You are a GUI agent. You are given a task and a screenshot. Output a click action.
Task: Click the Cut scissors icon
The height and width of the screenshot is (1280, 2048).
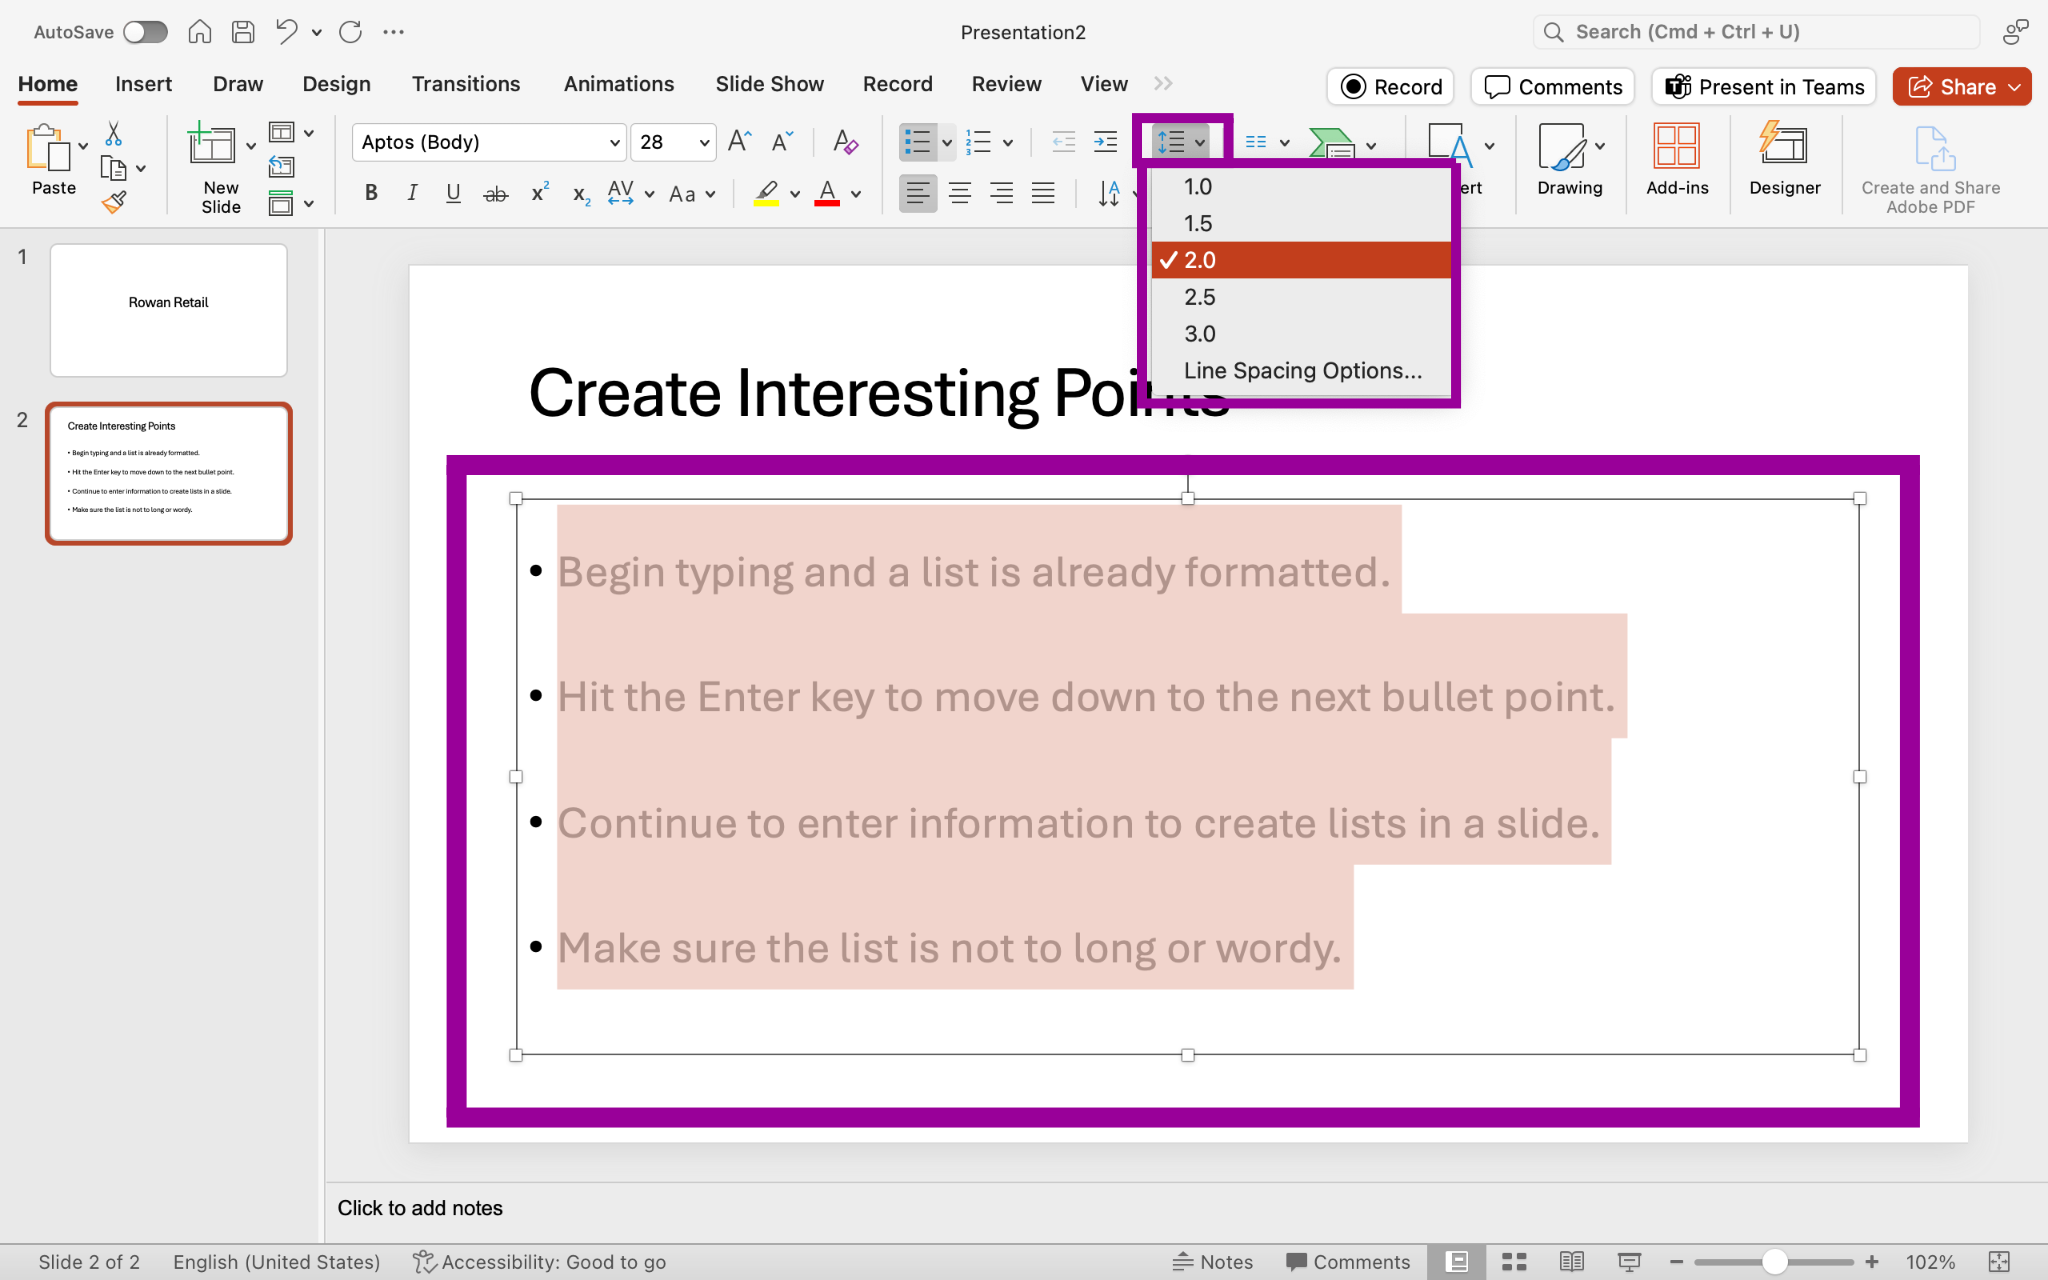point(113,134)
